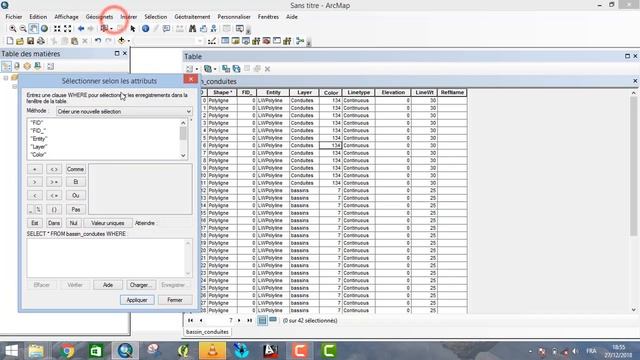Screen dimensions: 640x360
Task: Click the Linetype column header
Action: (x=359, y=93)
